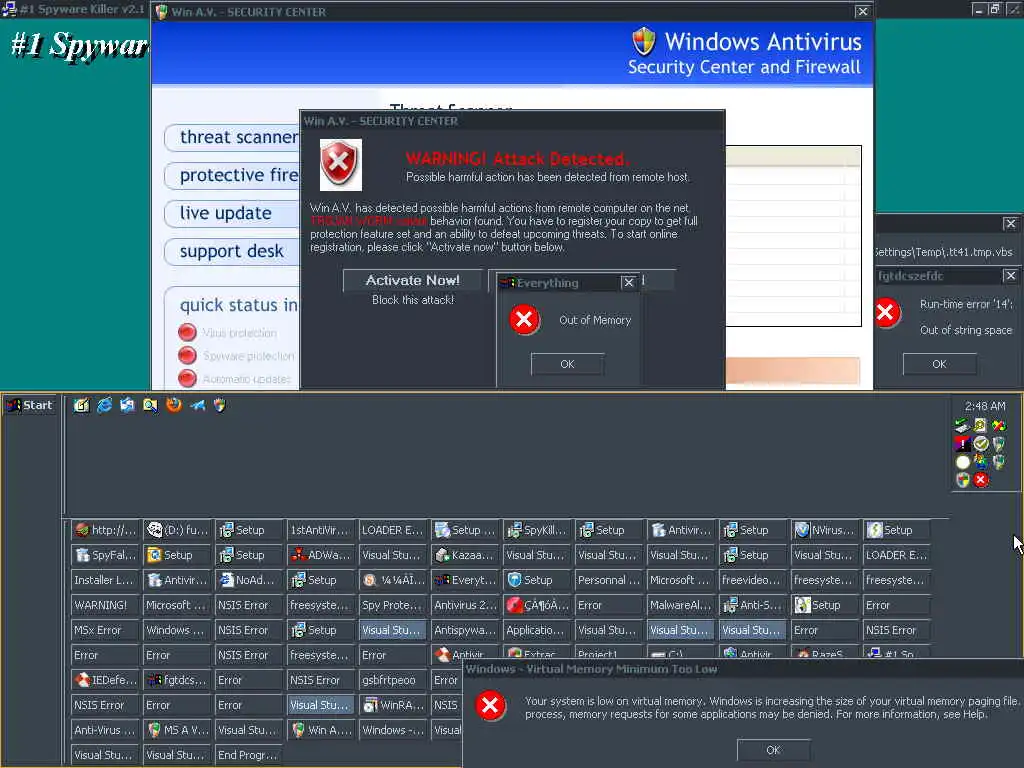Click the Block this attack! text
Viewport: 1024px width, 768px height.
413,300
